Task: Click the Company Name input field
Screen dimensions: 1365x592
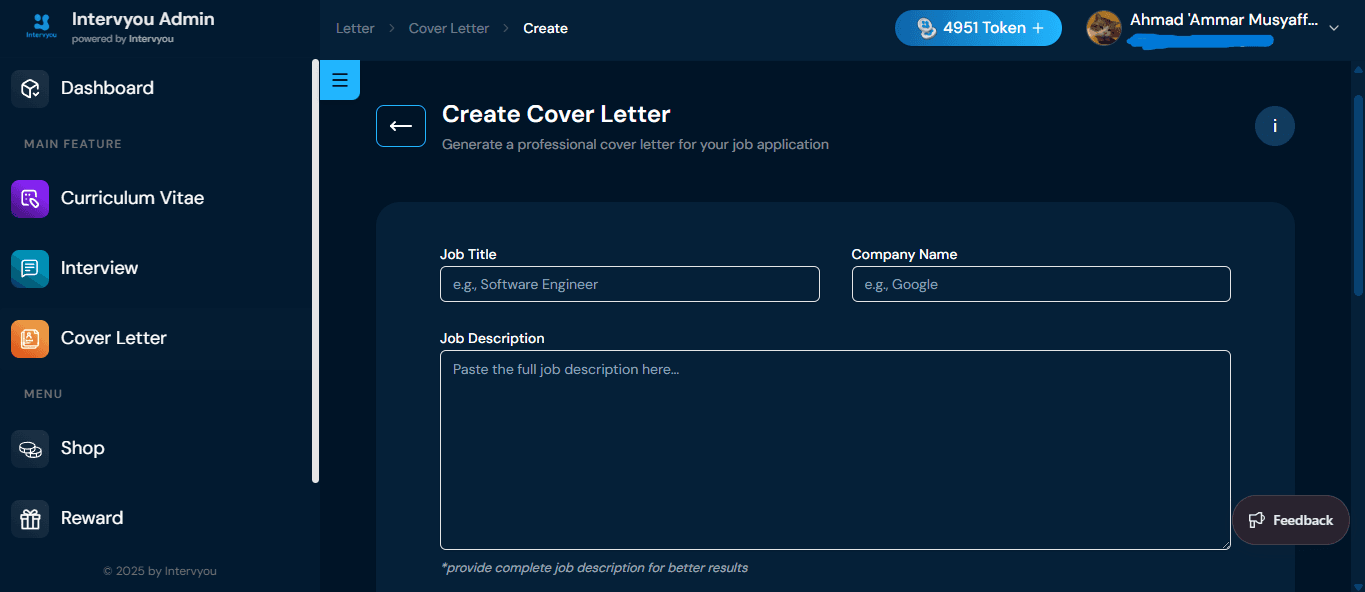Action: pos(1041,284)
